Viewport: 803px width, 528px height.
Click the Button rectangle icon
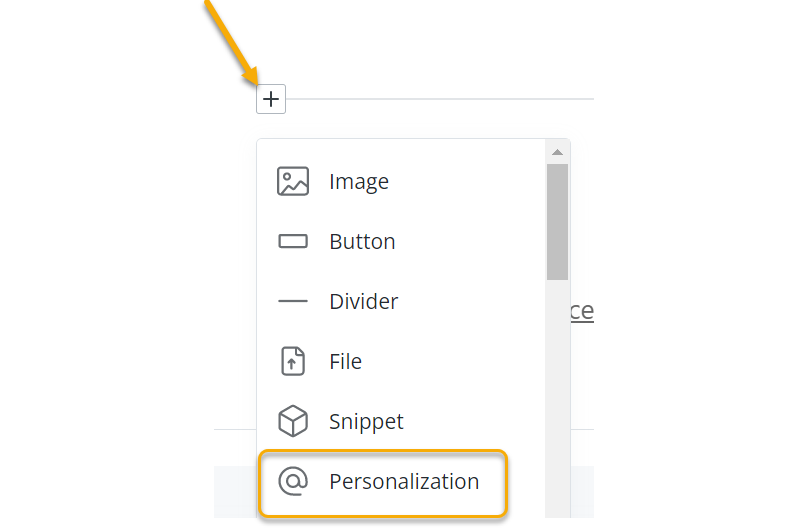point(293,242)
